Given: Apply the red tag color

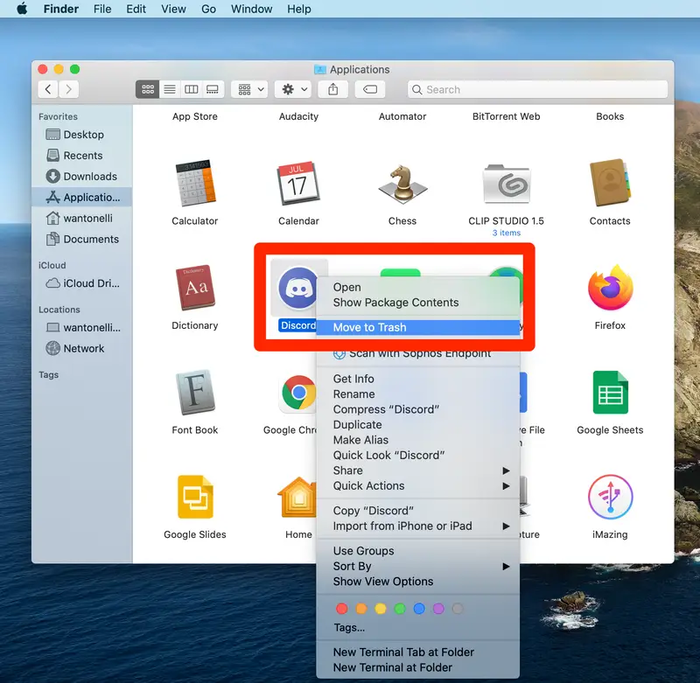Looking at the screenshot, I should point(342,608).
